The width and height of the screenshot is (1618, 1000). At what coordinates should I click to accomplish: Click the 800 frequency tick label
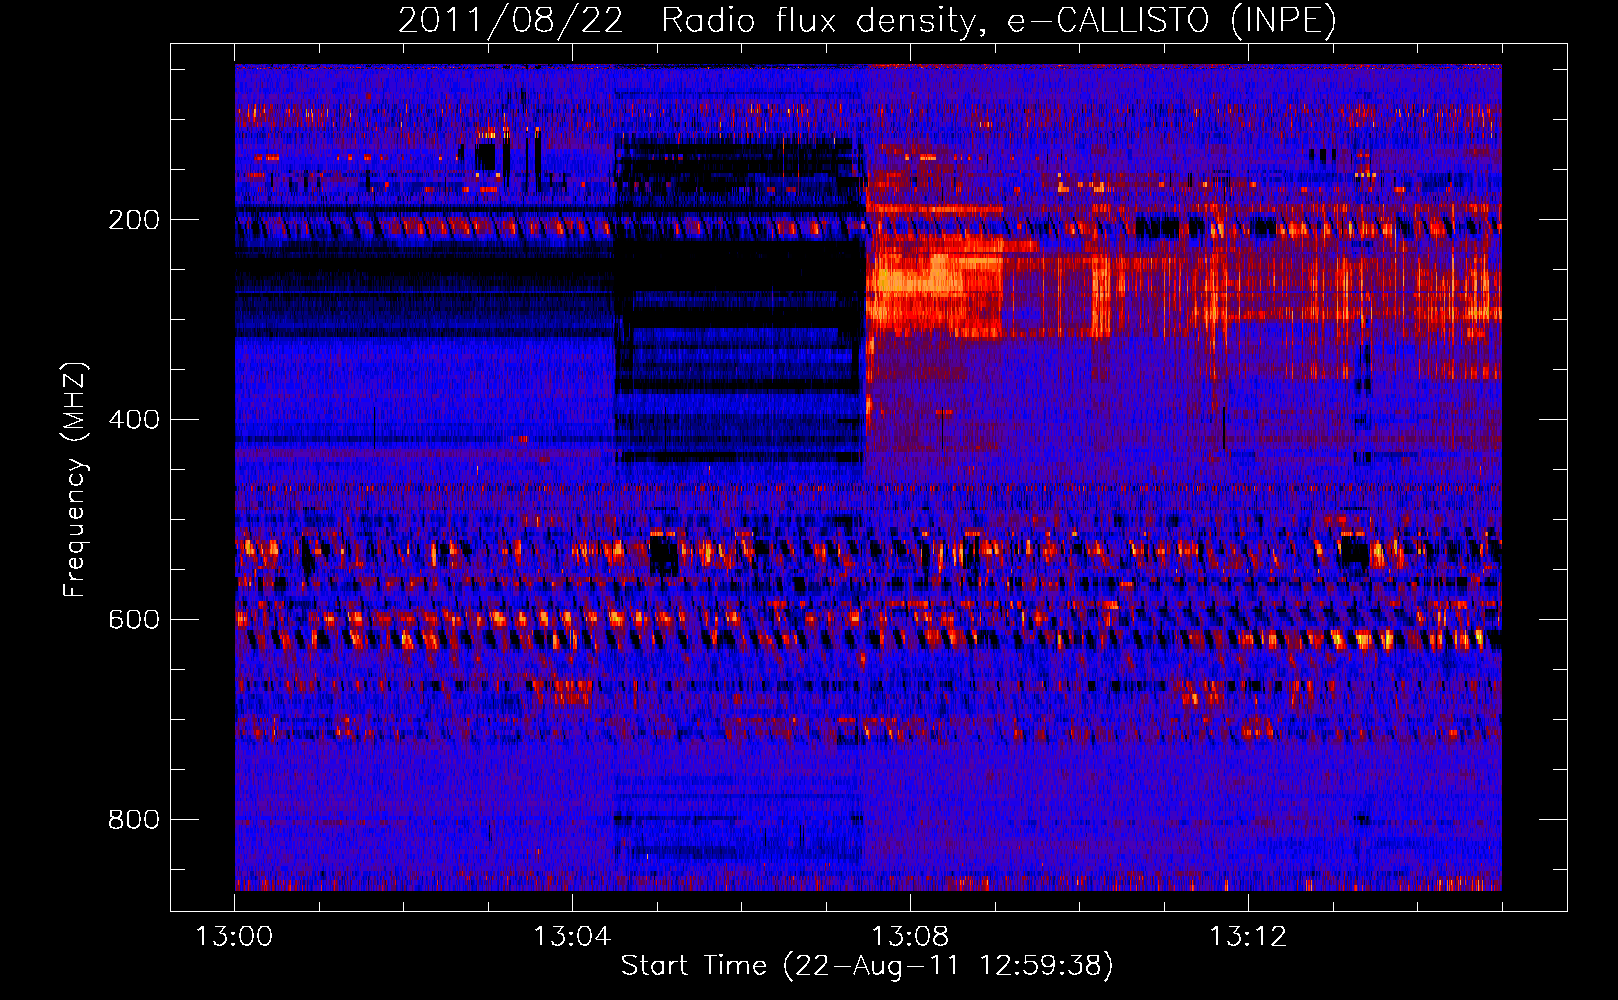[134, 820]
